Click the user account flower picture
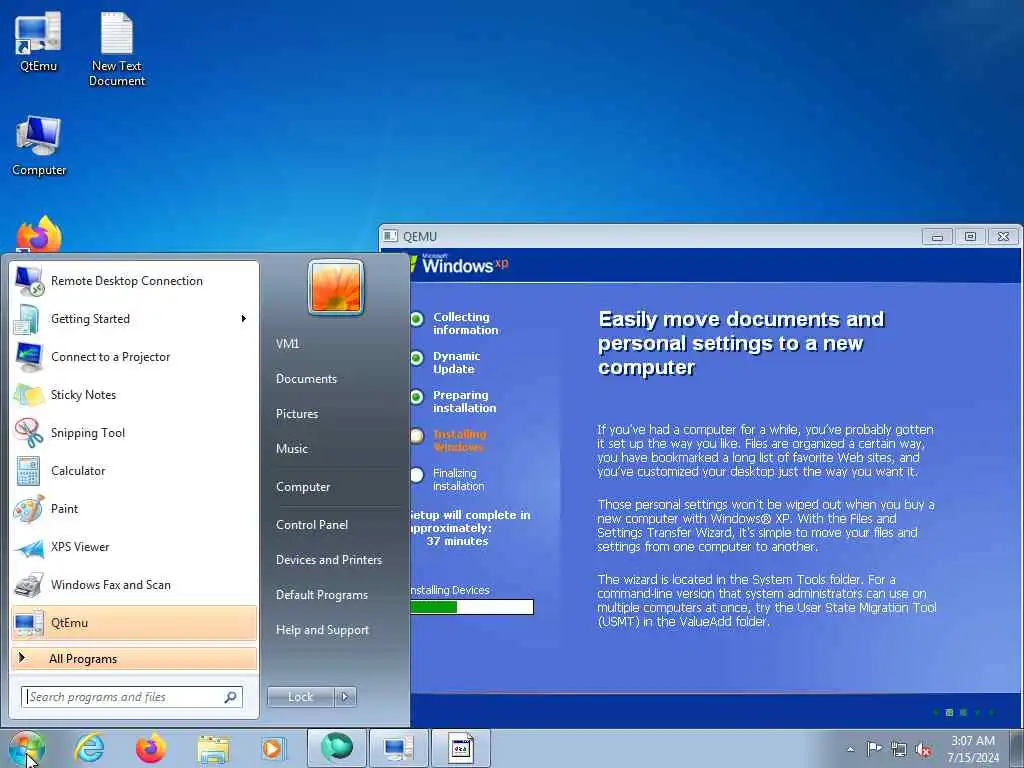1024x768 pixels. pyautogui.click(x=336, y=287)
